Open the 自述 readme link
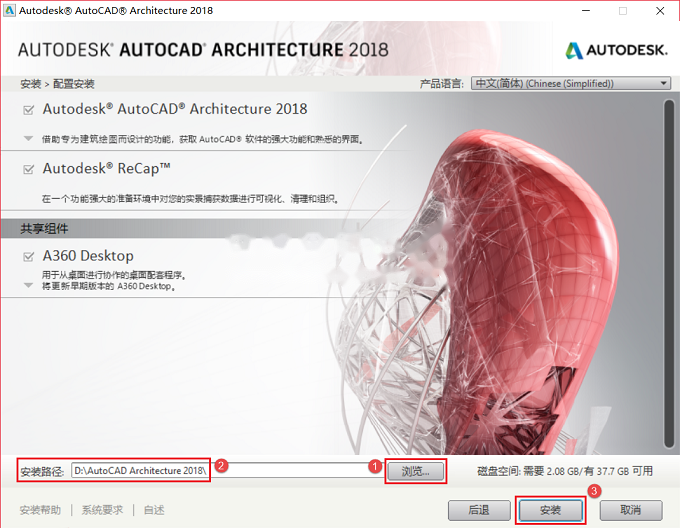The height and width of the screenshot is (528, 680). click(154, 510)
